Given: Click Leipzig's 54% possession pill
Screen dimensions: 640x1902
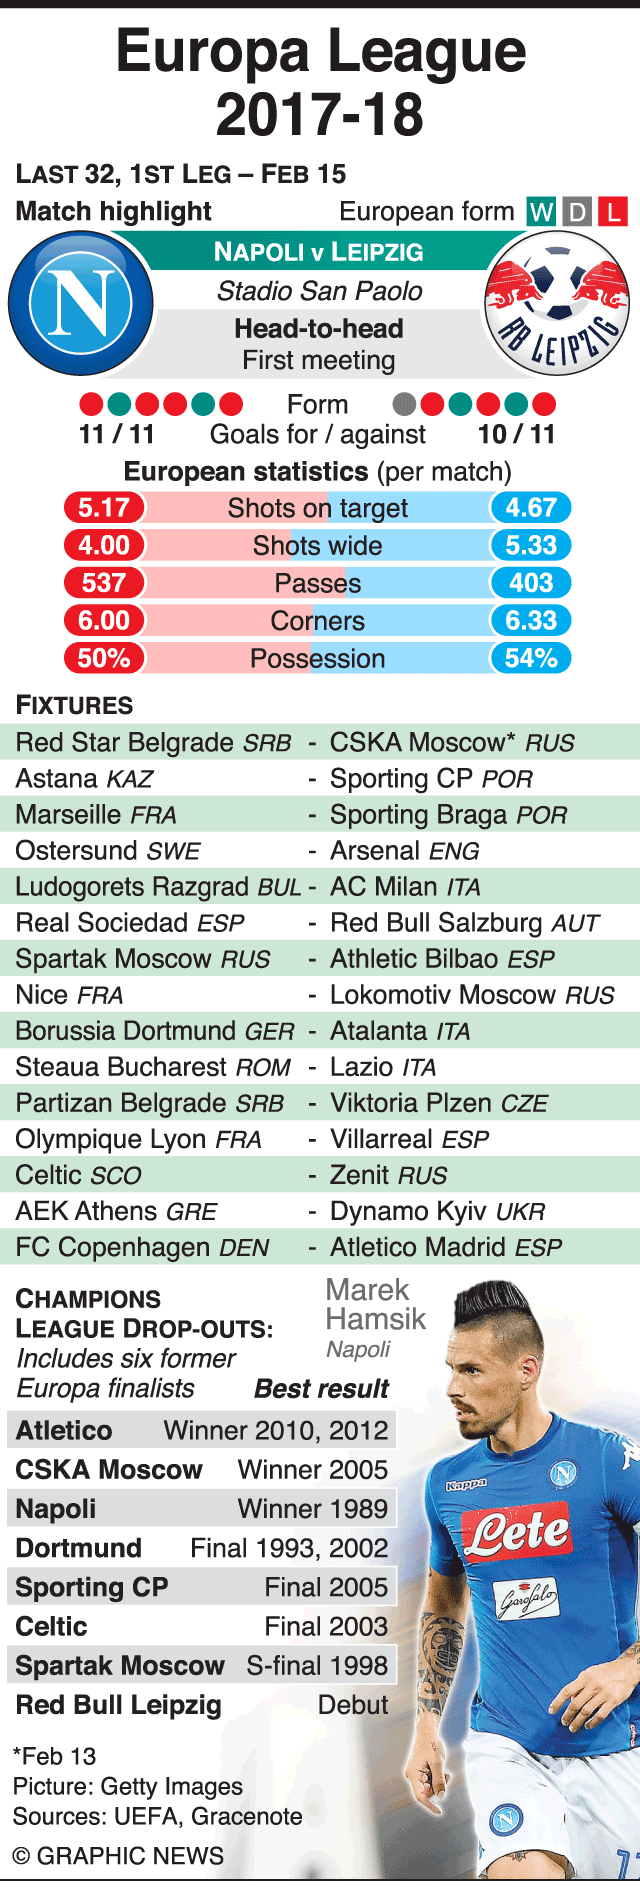Looking at the screenshot, I should click(x=530, y=658).
